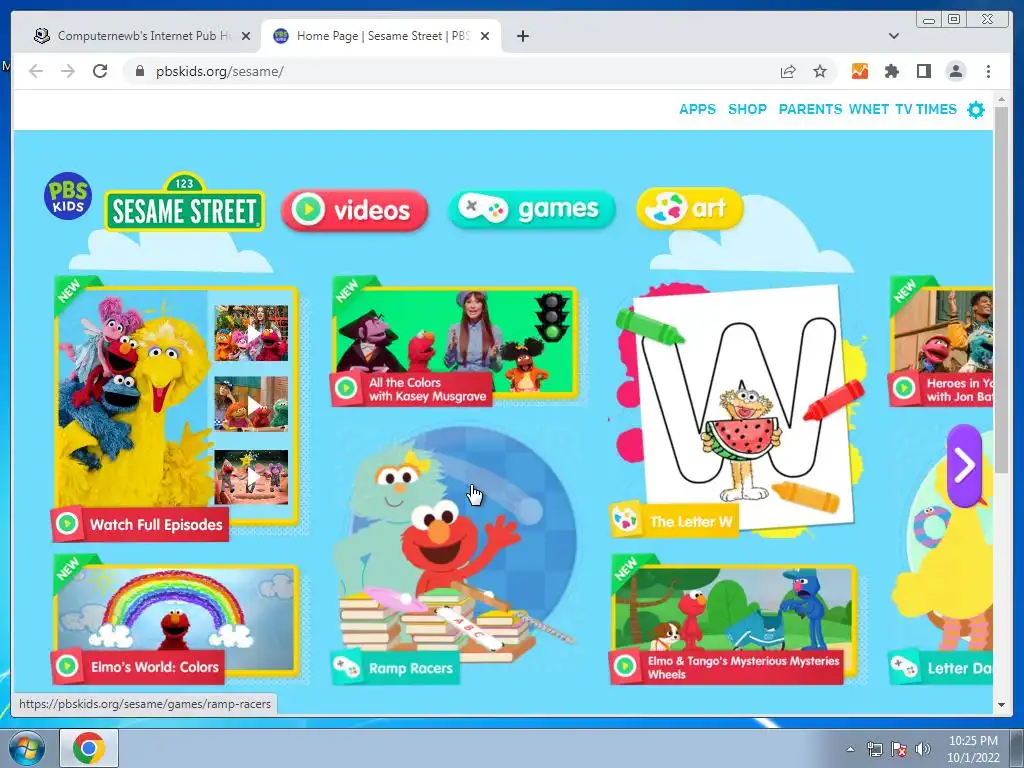1024x768 pixels.
Task: Toggle the Chrome side panel icon
Action: tap(923, 71)
